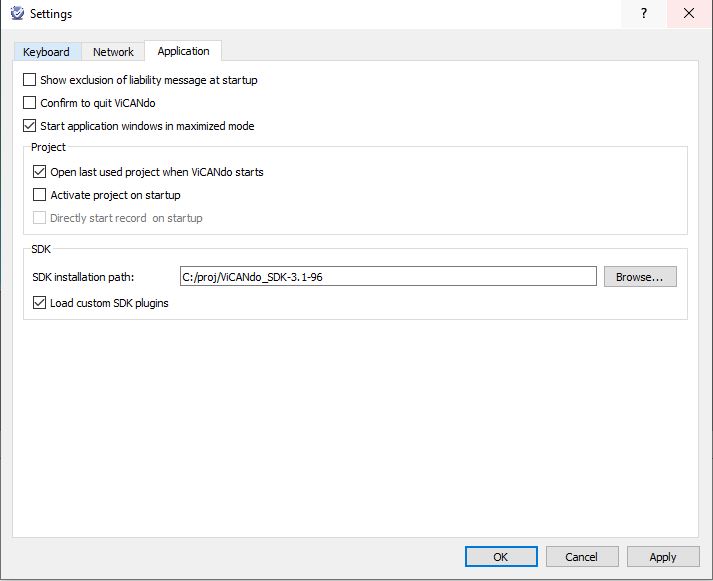Screen dimensions: 713x581
Task: Apply the current settings
Action: click(663, 556)
